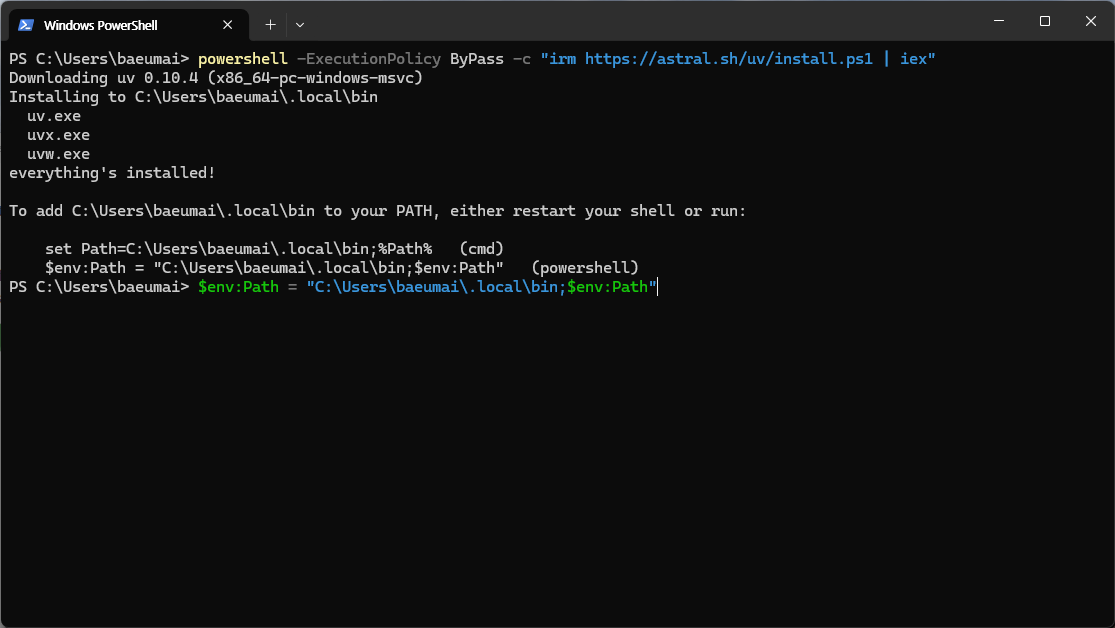Screen dimensions: 1115x628
Task: Click the '(powershell)' label
Action: (x=585, y=268)
